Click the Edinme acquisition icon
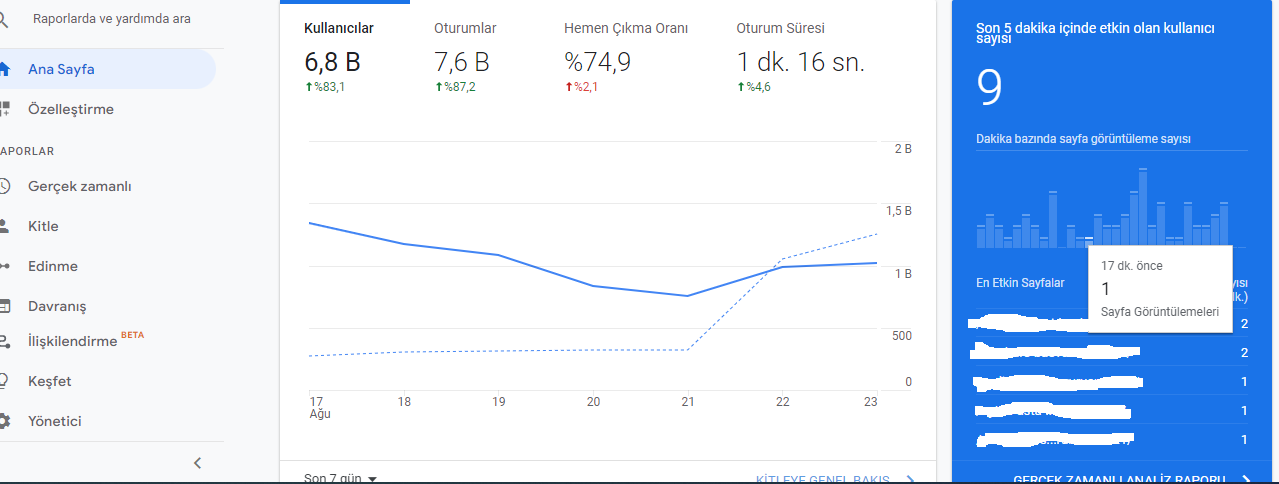1279x484 pixels. 4,266
